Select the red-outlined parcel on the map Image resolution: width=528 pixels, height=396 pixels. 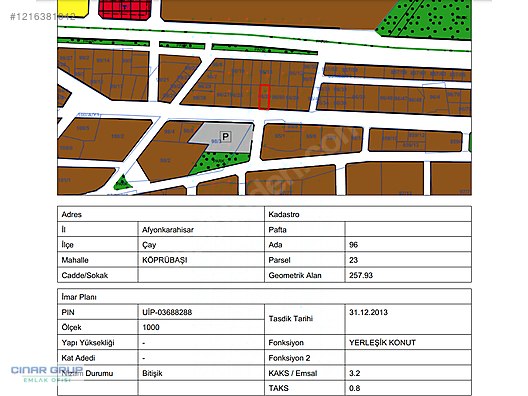(264, 97)
